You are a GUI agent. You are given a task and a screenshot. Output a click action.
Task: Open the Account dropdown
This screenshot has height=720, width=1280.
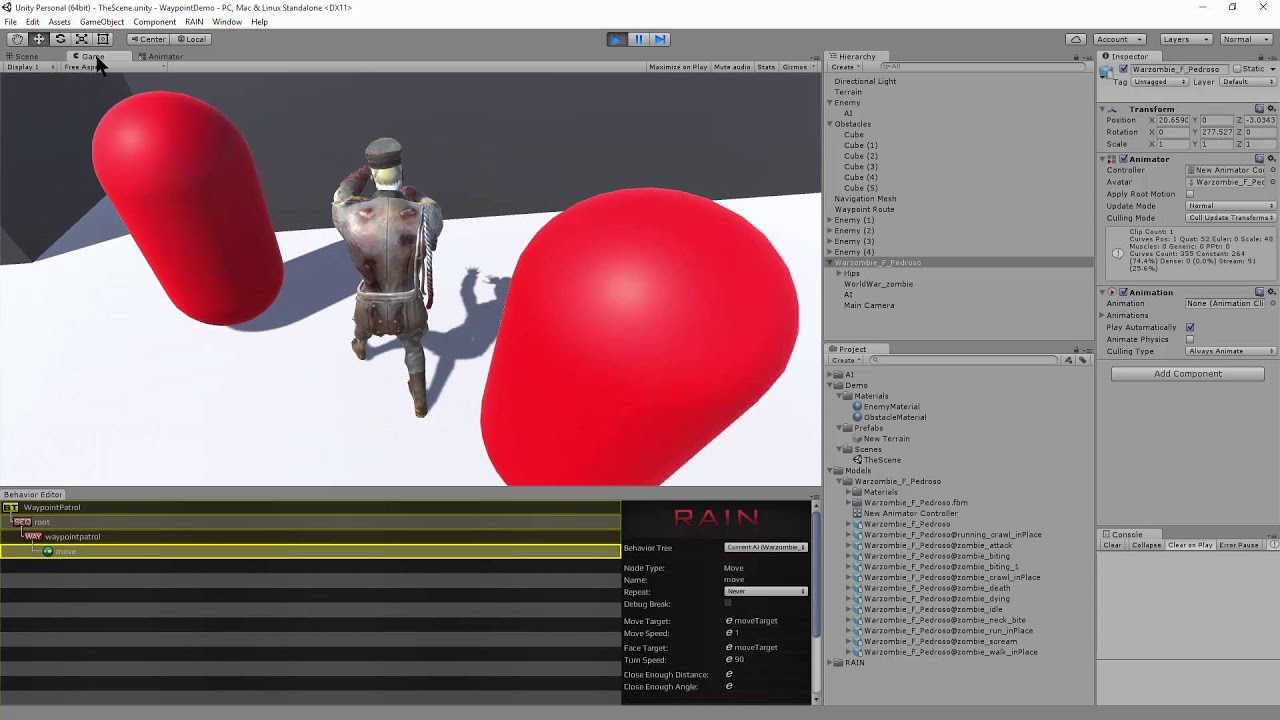click(1118, 39)
